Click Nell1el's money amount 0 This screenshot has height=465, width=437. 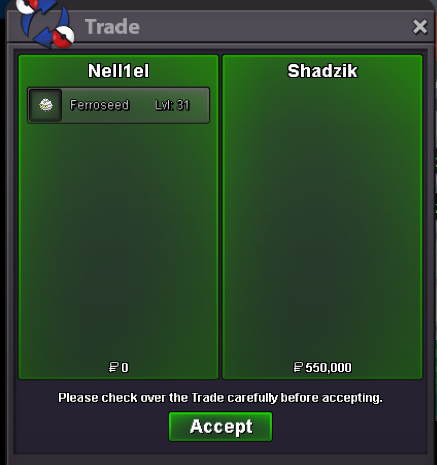125,368
